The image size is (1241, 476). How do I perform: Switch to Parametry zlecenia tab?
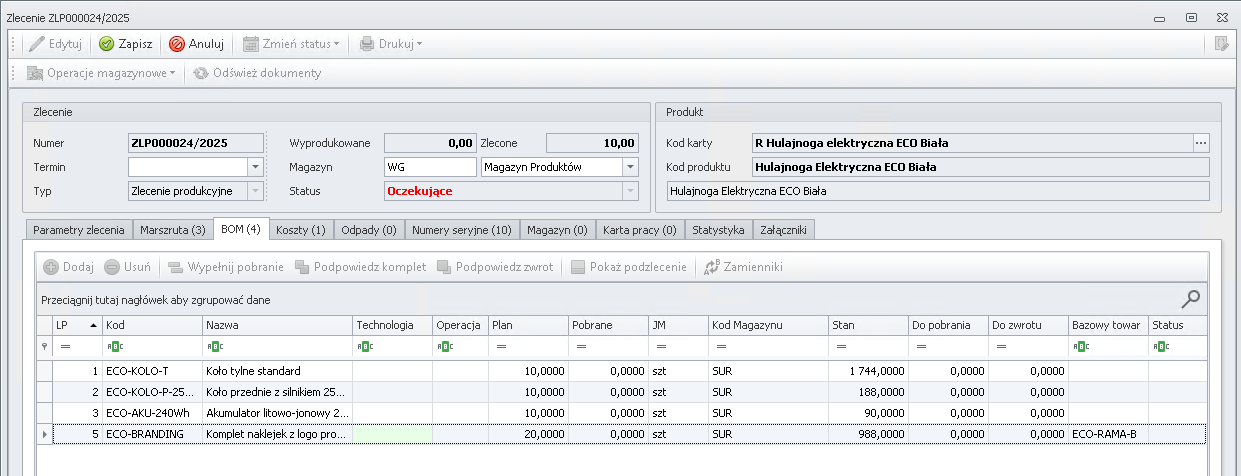point(79,230)
